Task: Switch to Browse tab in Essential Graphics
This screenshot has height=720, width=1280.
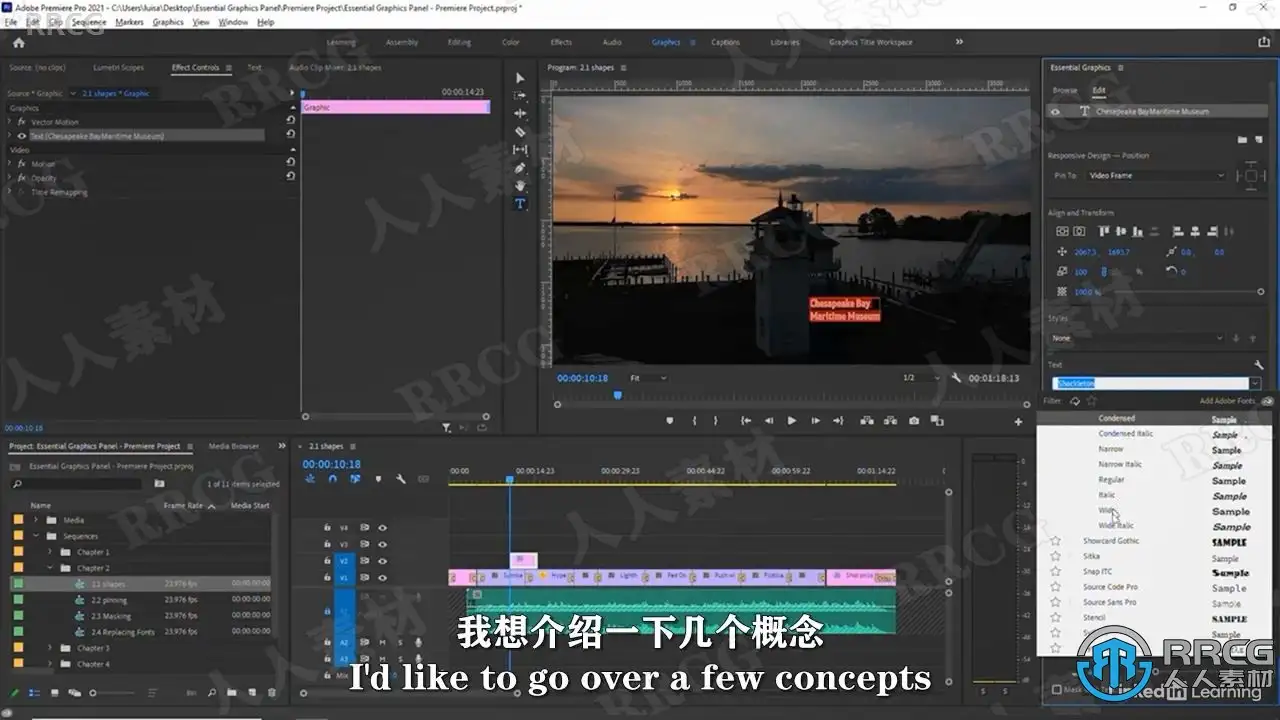Action: pyautogui.click(x=1065, y=90)
